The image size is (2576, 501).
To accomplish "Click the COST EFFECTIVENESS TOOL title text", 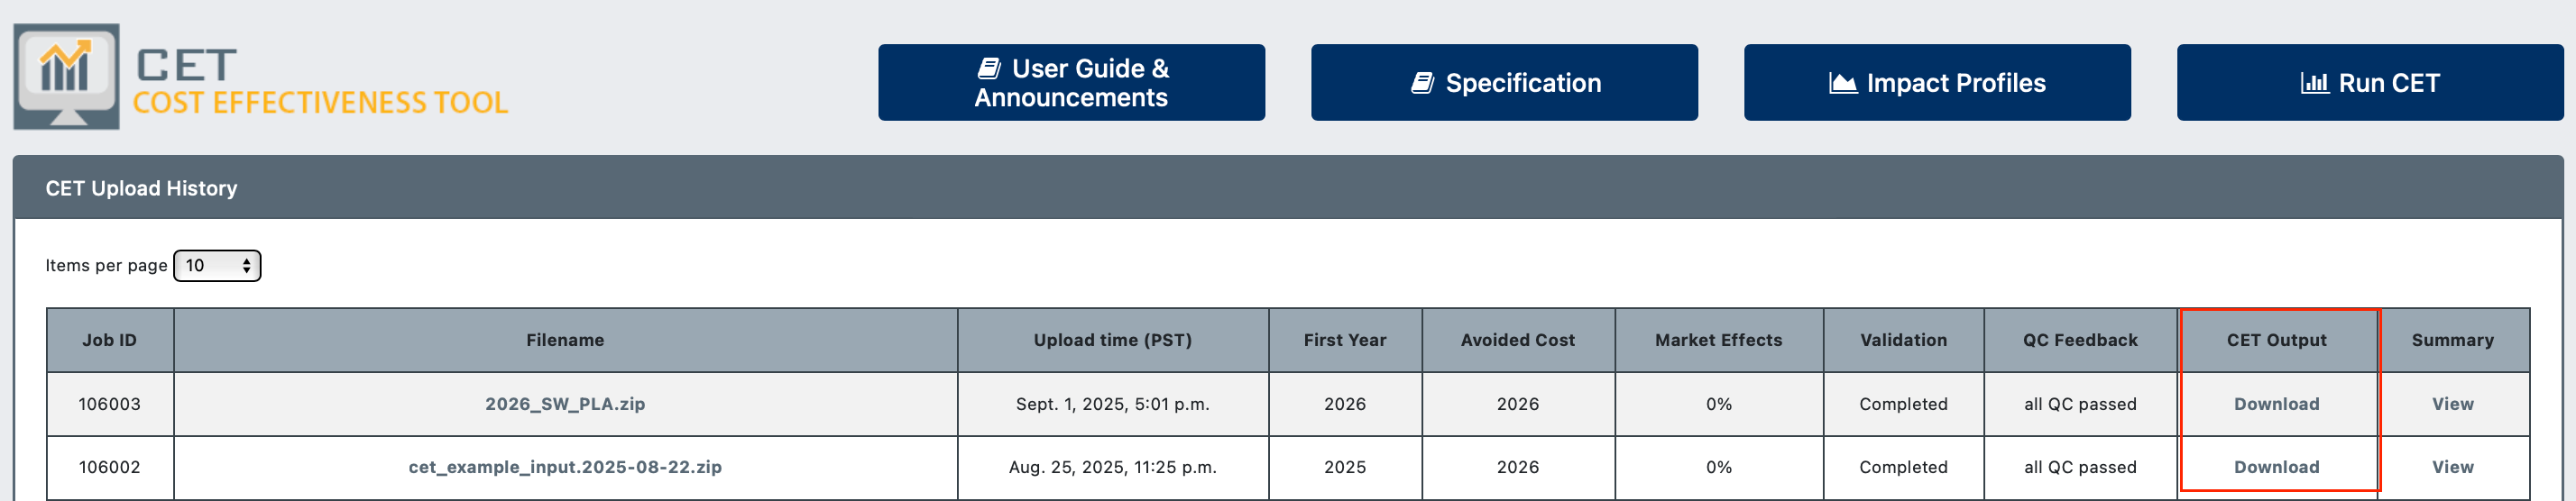I will [320, 102].
